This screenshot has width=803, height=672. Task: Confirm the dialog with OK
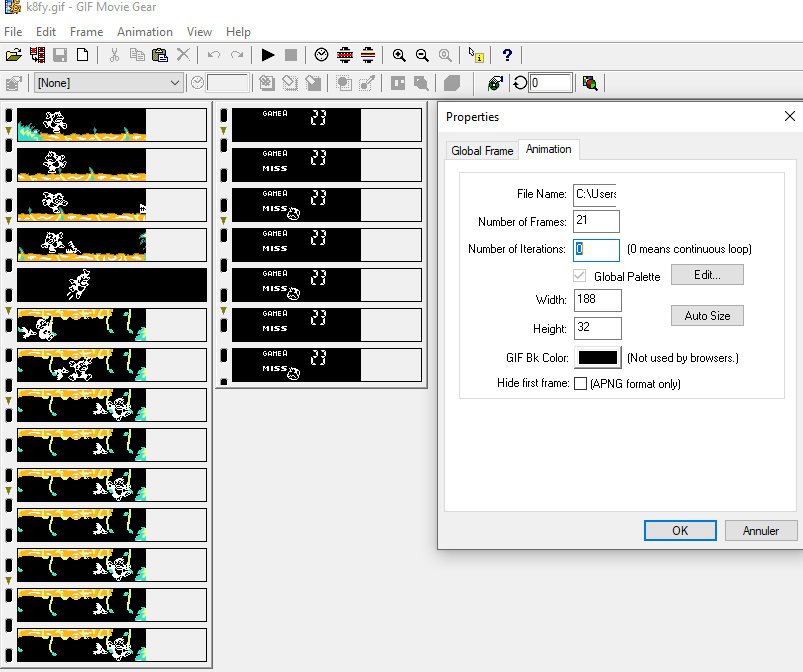[680, 531]
